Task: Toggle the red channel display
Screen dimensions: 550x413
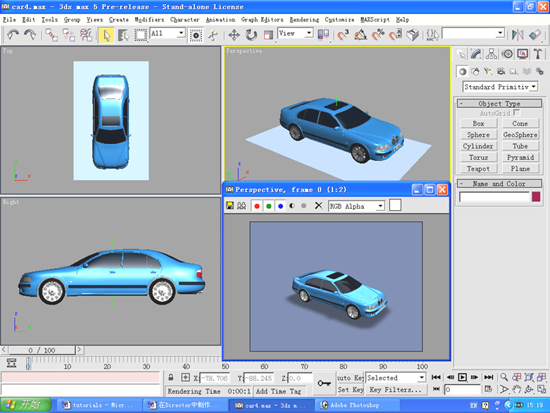Action: tap(257, 206)
